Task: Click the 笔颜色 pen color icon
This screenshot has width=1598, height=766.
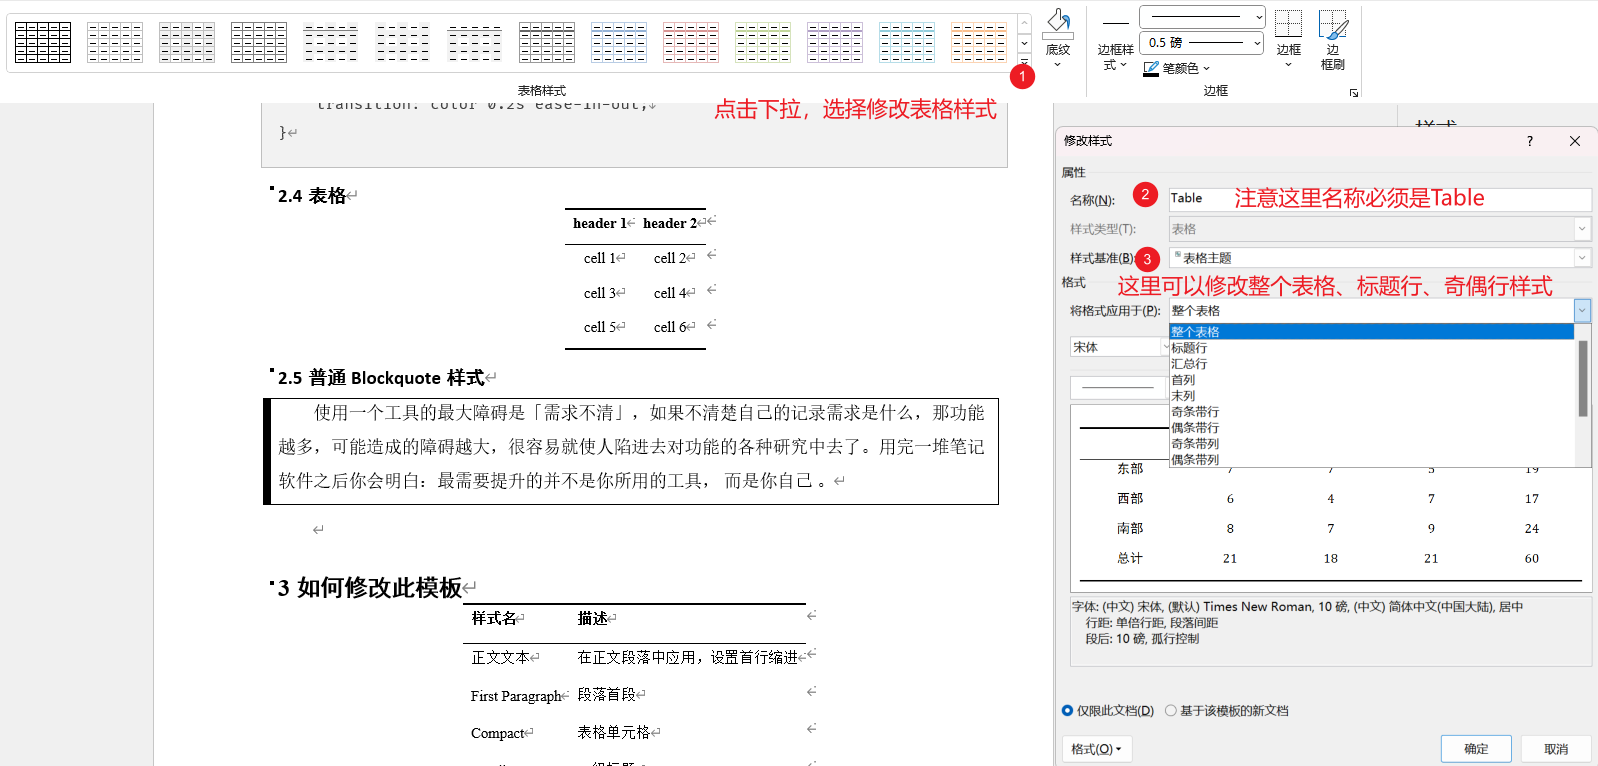Action: point(1152,68)
